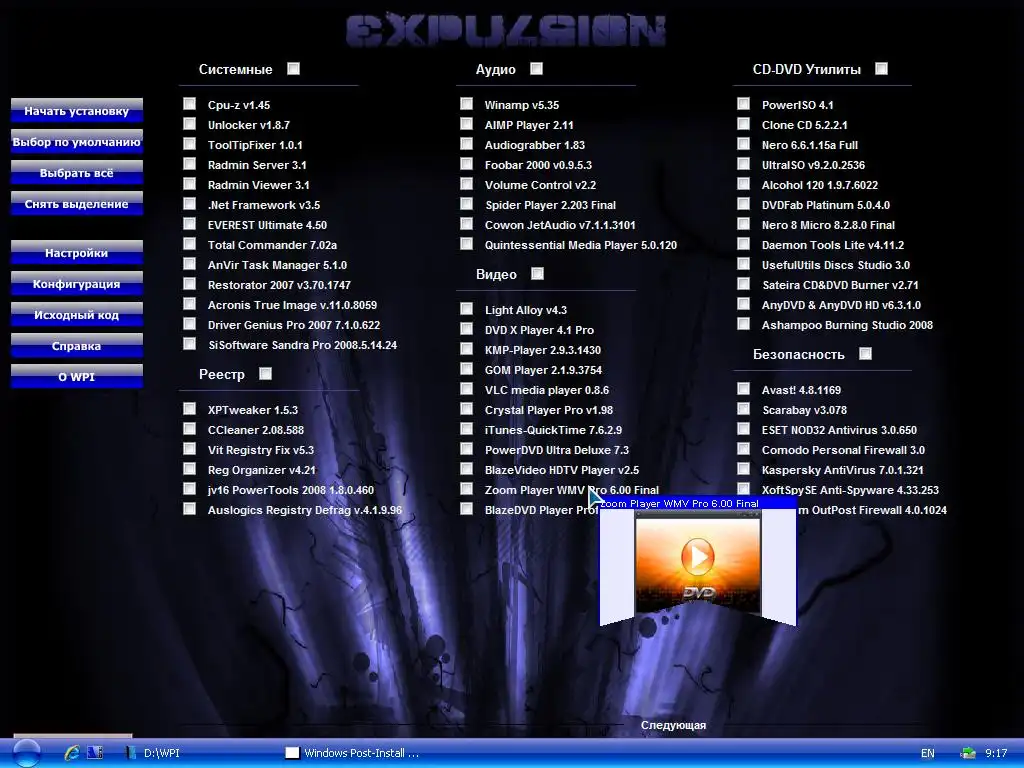The image size is (1024, 768).
Task: Toggle Видео category checkbox
Action: tap(537, 274)
